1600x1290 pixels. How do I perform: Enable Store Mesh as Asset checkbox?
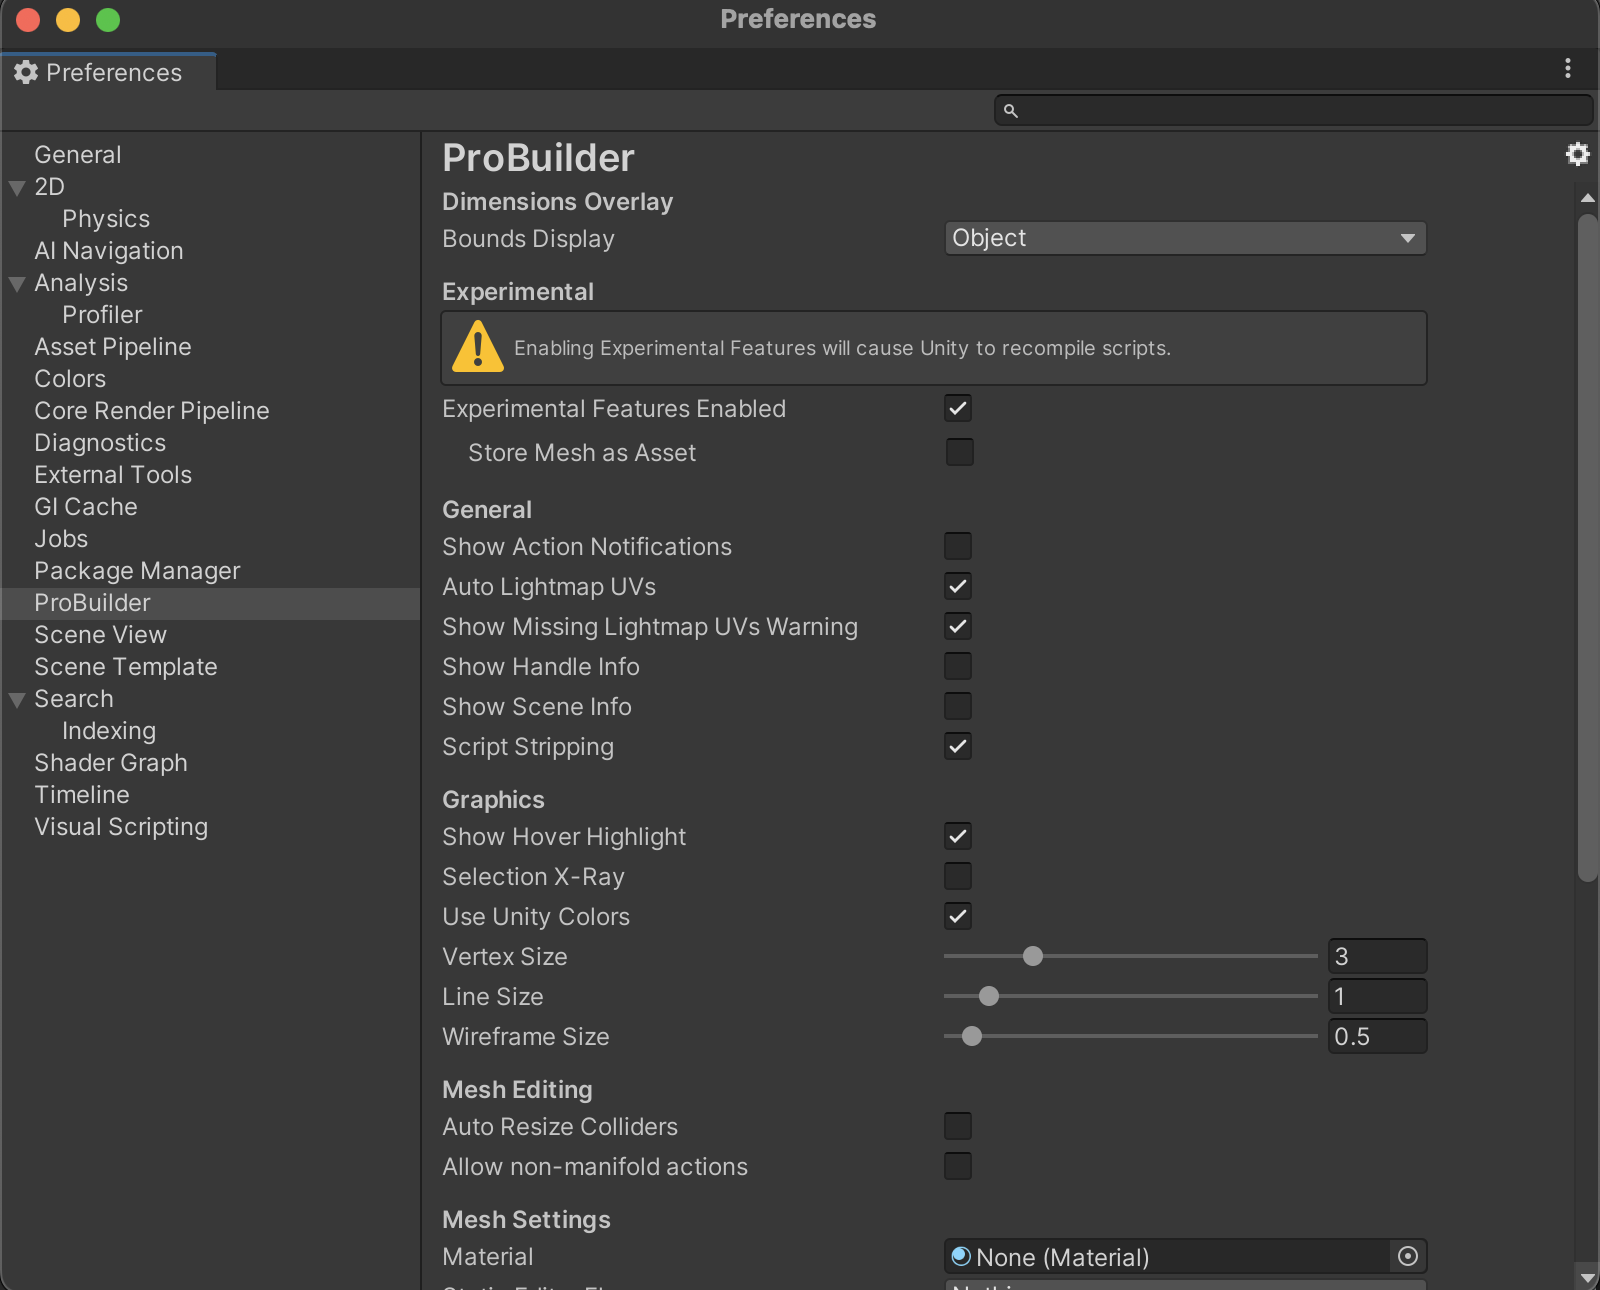pyautogui.click(x=958, y=452)
